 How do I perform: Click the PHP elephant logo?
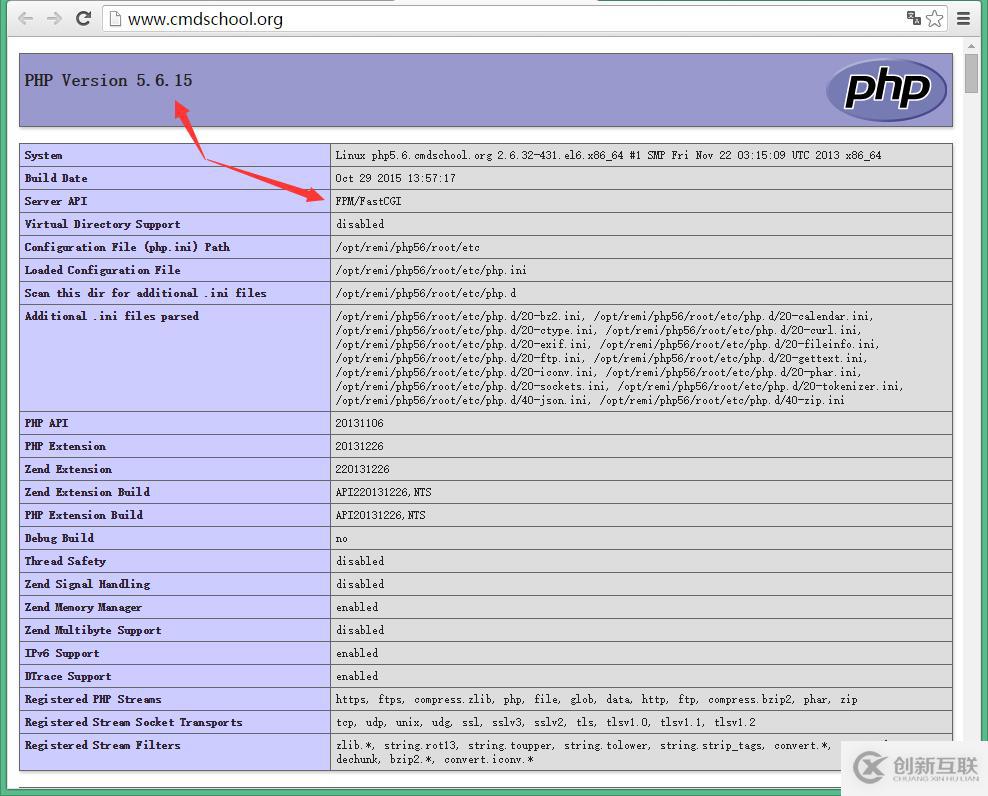click(x=884, y=90)
